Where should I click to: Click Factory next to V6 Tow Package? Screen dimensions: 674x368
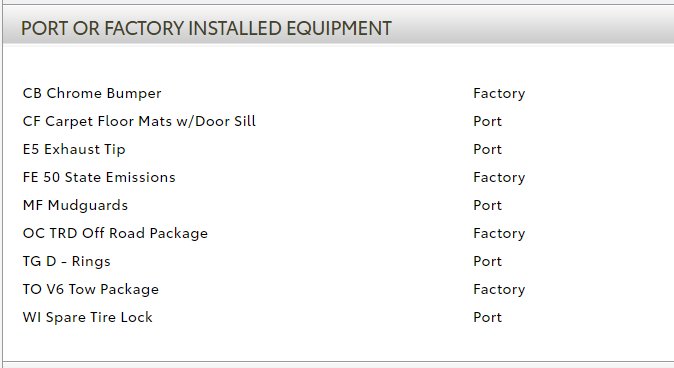tap(499, 289)
